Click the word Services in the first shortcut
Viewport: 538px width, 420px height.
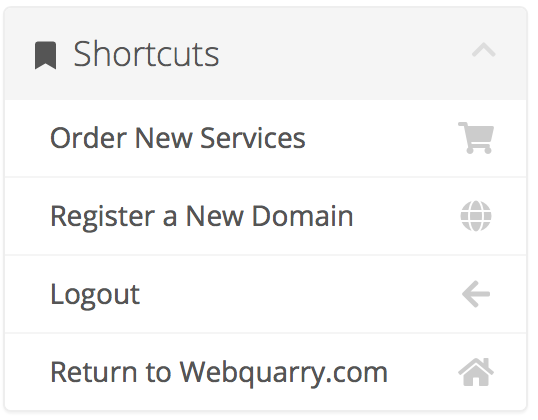click(253, 138)
